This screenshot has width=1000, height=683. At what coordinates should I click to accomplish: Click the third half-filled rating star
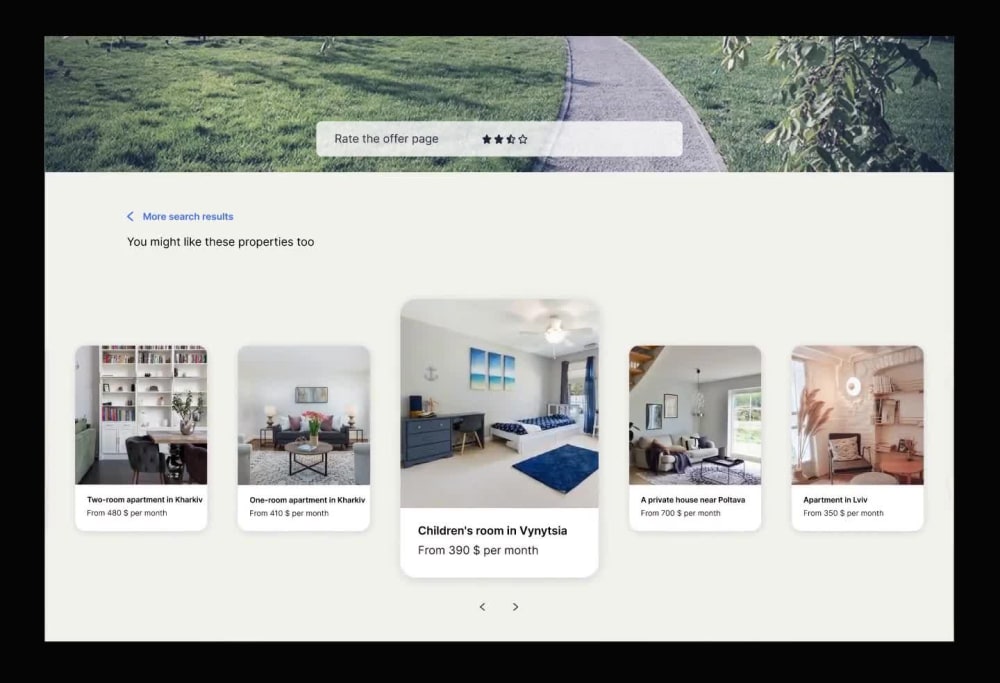click(511, 139)
